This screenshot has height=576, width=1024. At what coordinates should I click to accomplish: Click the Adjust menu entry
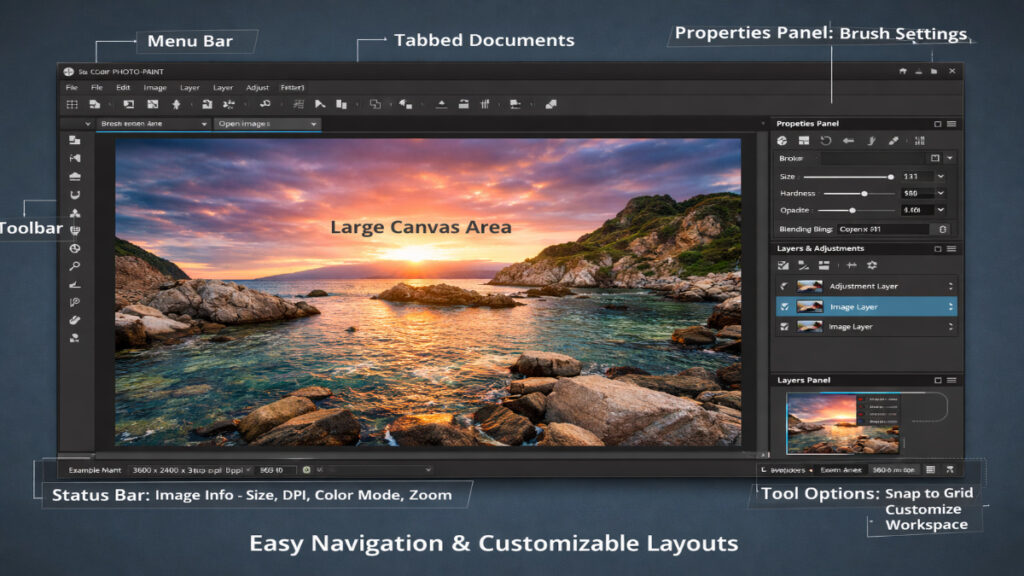257,87
